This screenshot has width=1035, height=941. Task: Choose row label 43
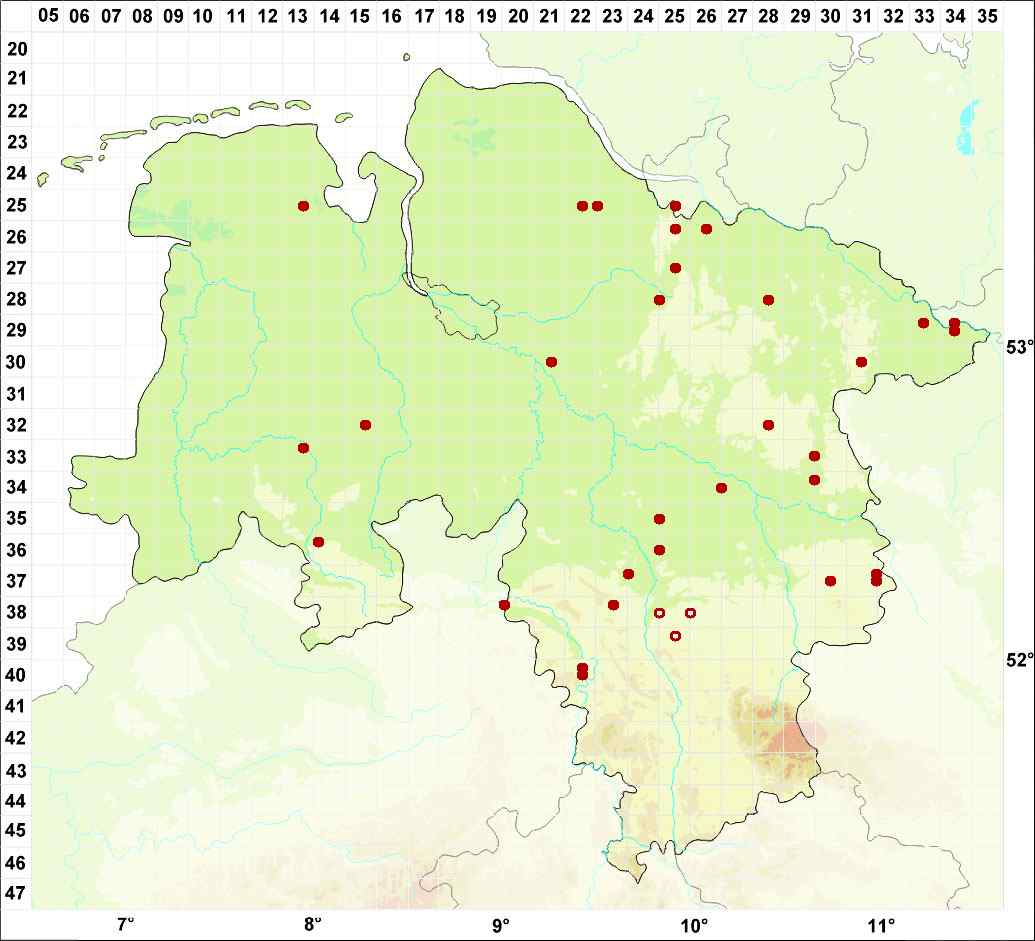pyautogui.click(x=17, y=770)
